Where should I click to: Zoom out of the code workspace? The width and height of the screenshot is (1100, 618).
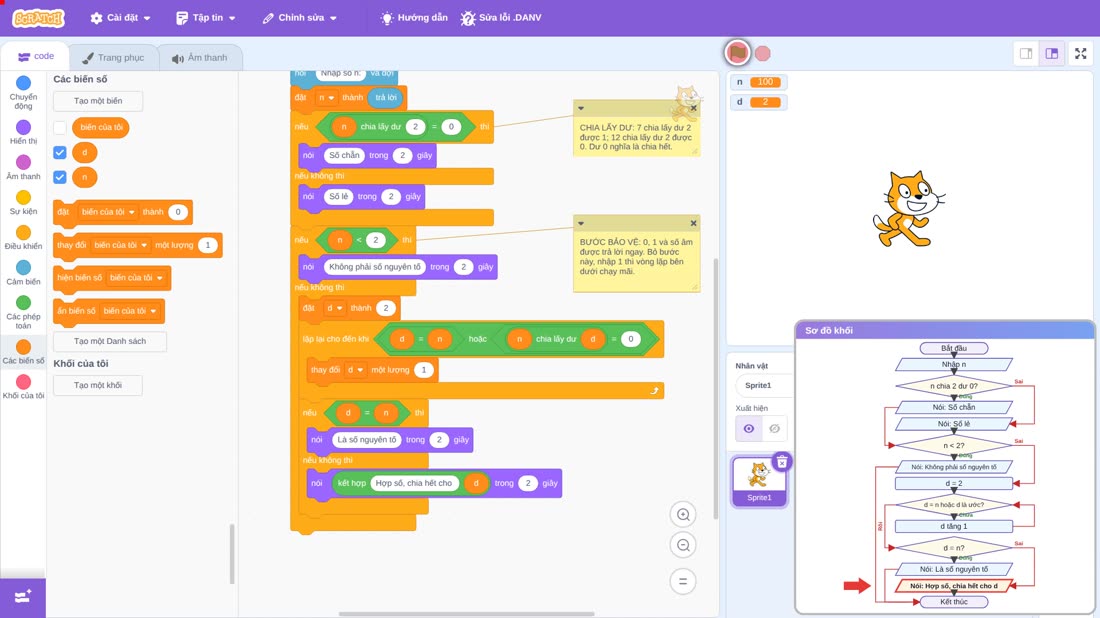click(683, 545)
